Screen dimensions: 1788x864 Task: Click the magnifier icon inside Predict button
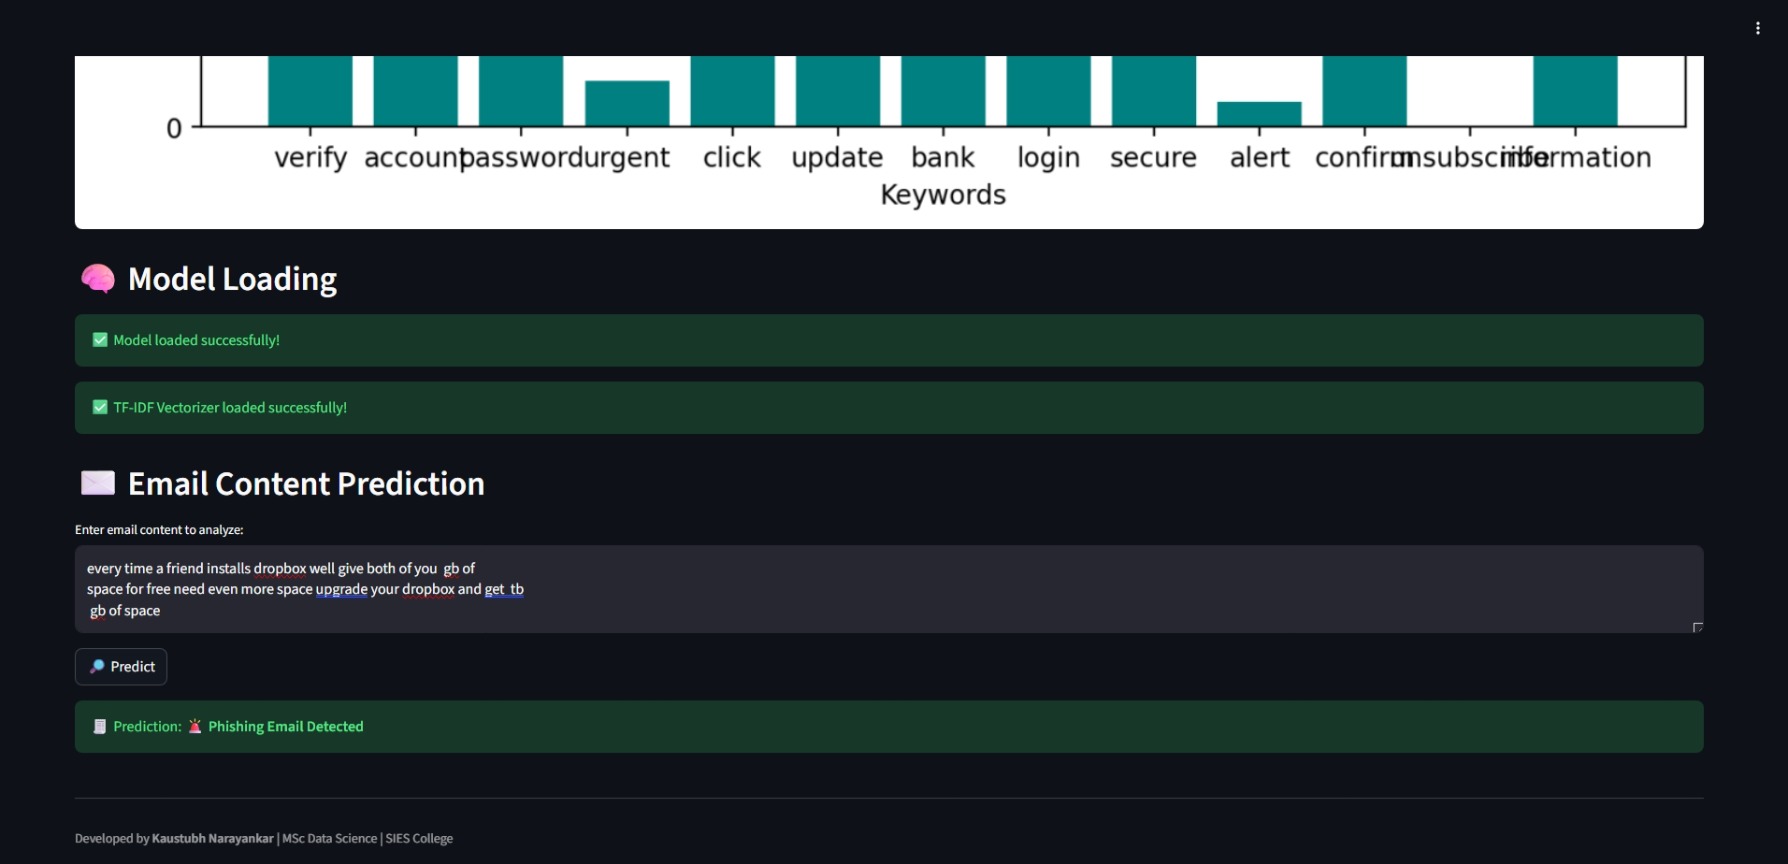pos(97,666)
